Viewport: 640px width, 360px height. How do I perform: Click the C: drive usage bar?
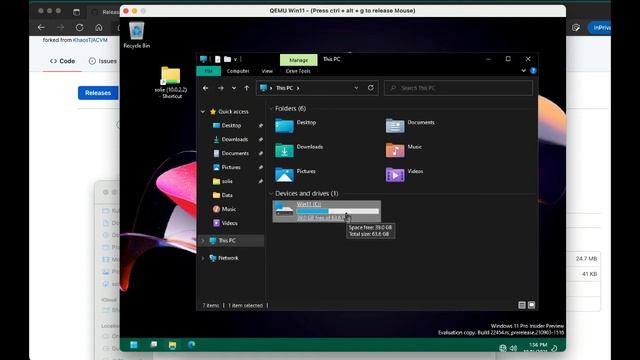coord(338,211)
